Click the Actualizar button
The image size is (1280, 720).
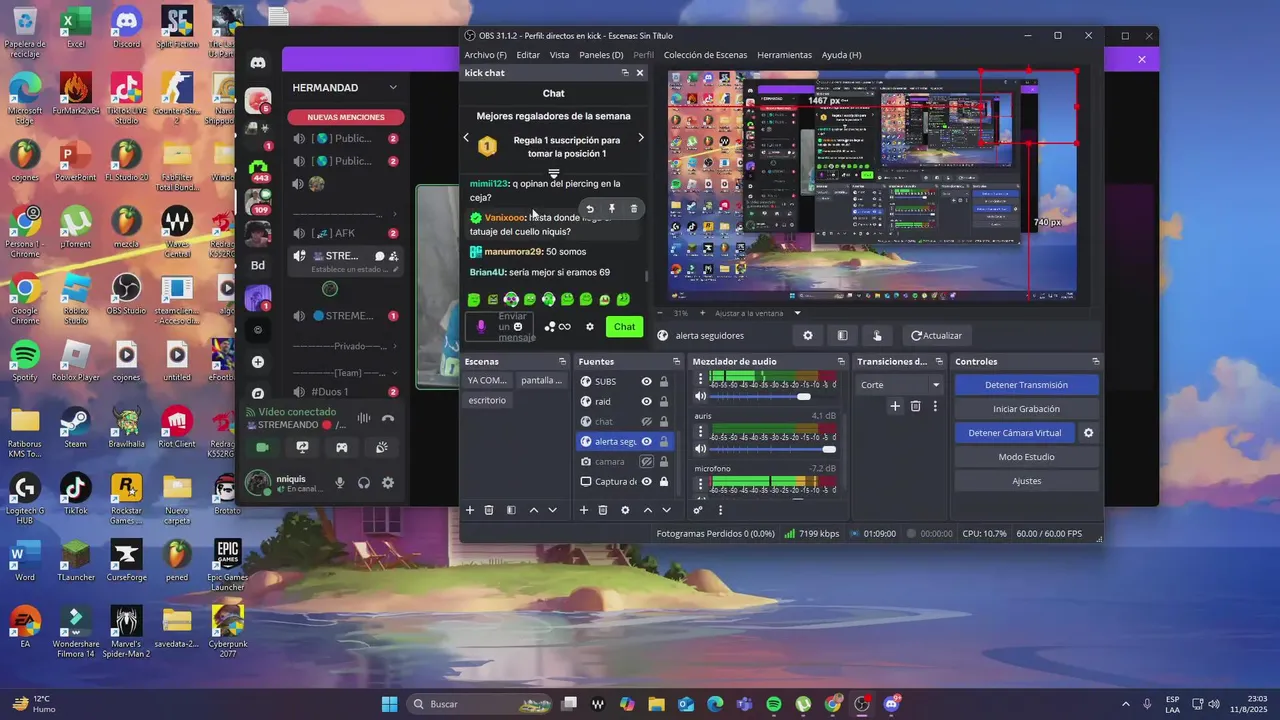click(x=937, y=336)
